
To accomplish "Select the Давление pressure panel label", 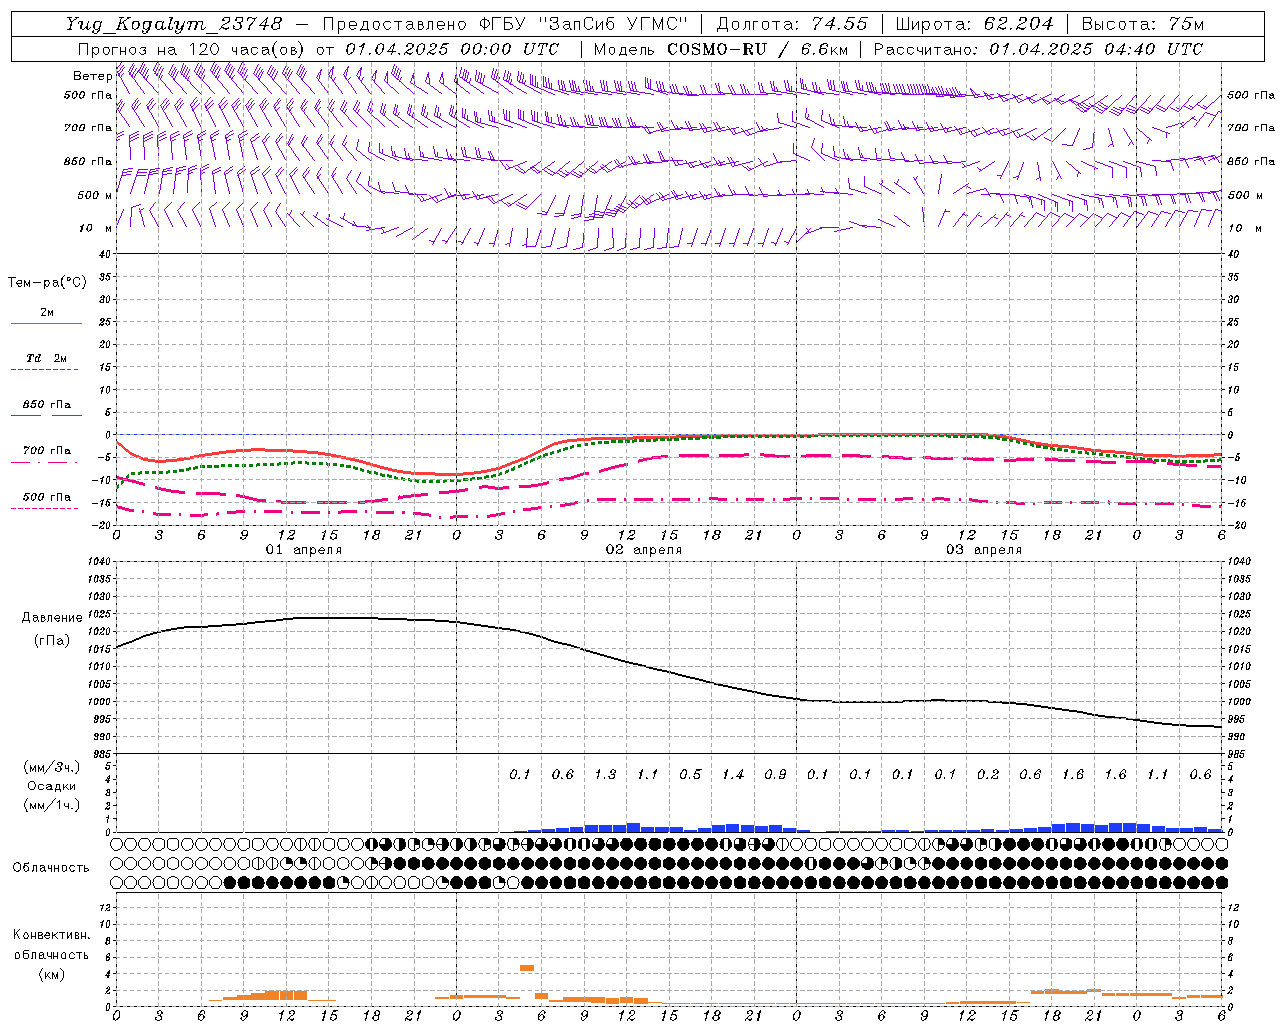I will point(52,618).
